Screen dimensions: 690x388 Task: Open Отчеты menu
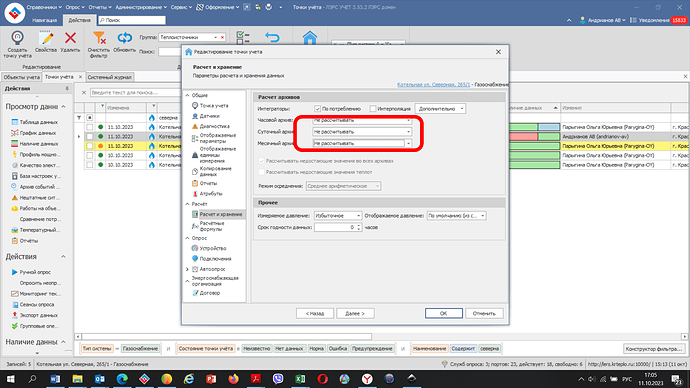pos(100,7)
